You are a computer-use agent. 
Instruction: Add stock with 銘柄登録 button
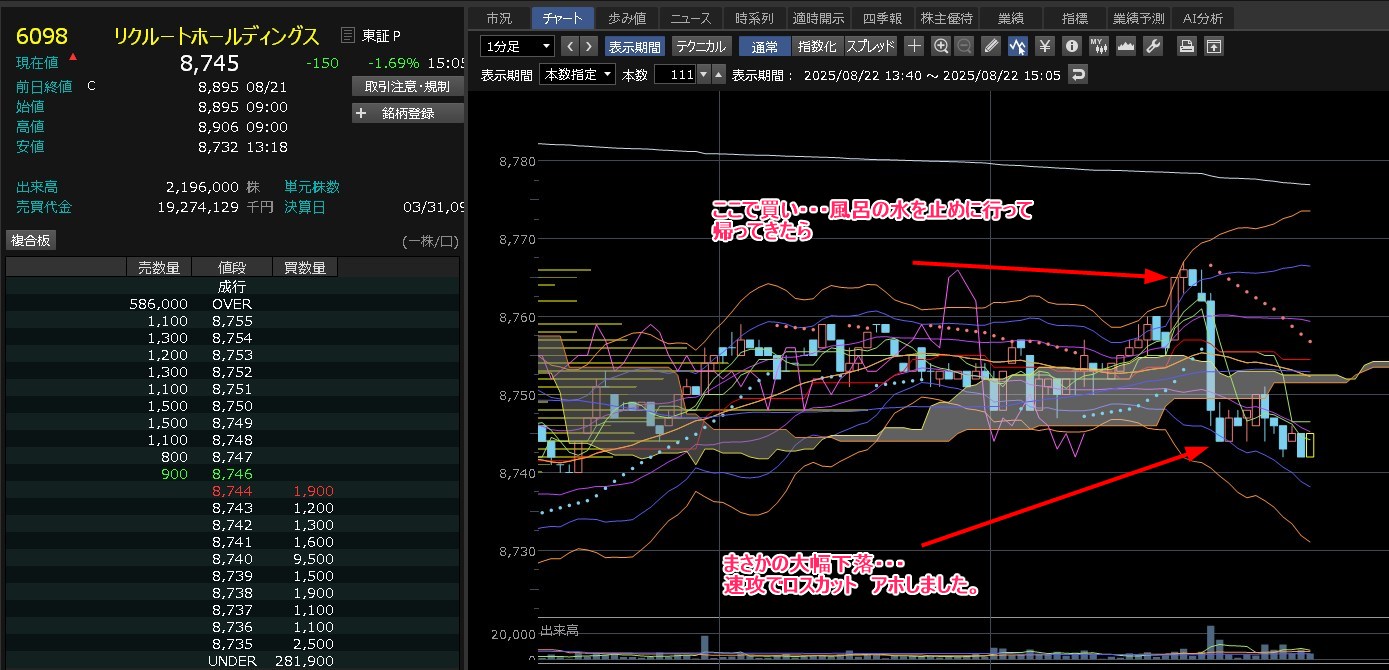408,113
